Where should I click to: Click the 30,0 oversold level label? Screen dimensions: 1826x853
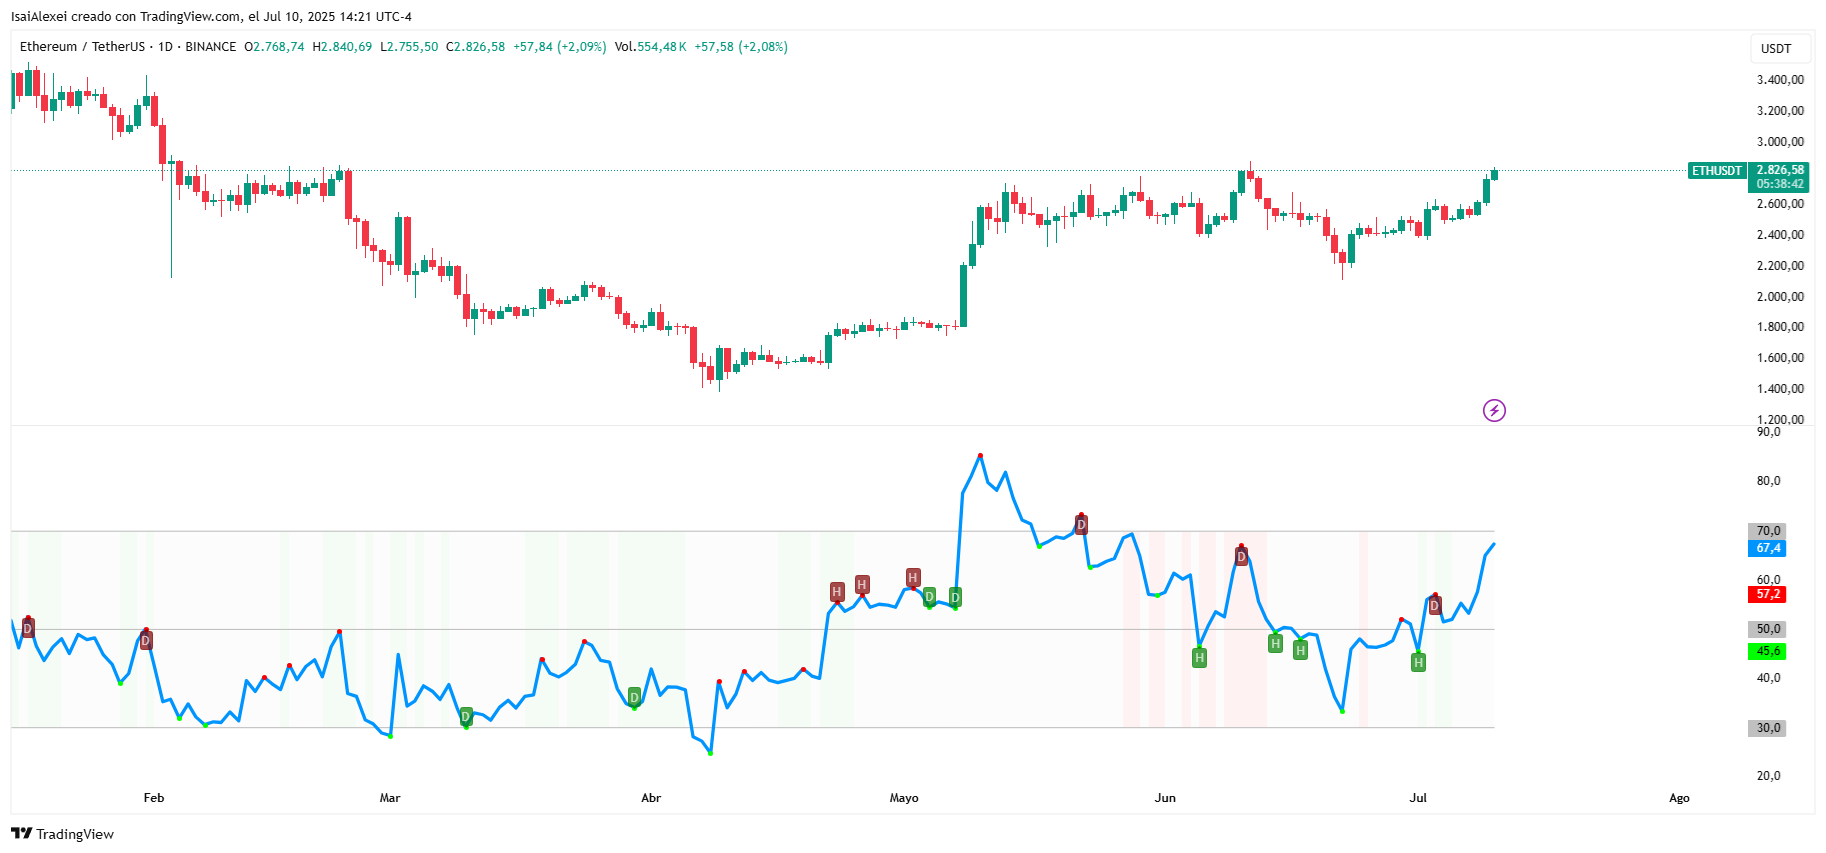click(1768, 728)
